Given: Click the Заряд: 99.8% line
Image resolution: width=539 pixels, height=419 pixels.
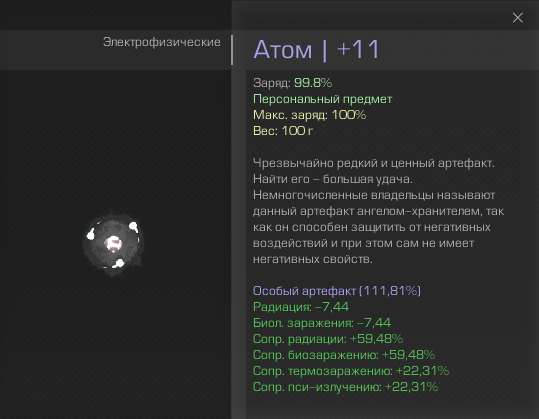Looking at the screenshot, I should [293, 83].
